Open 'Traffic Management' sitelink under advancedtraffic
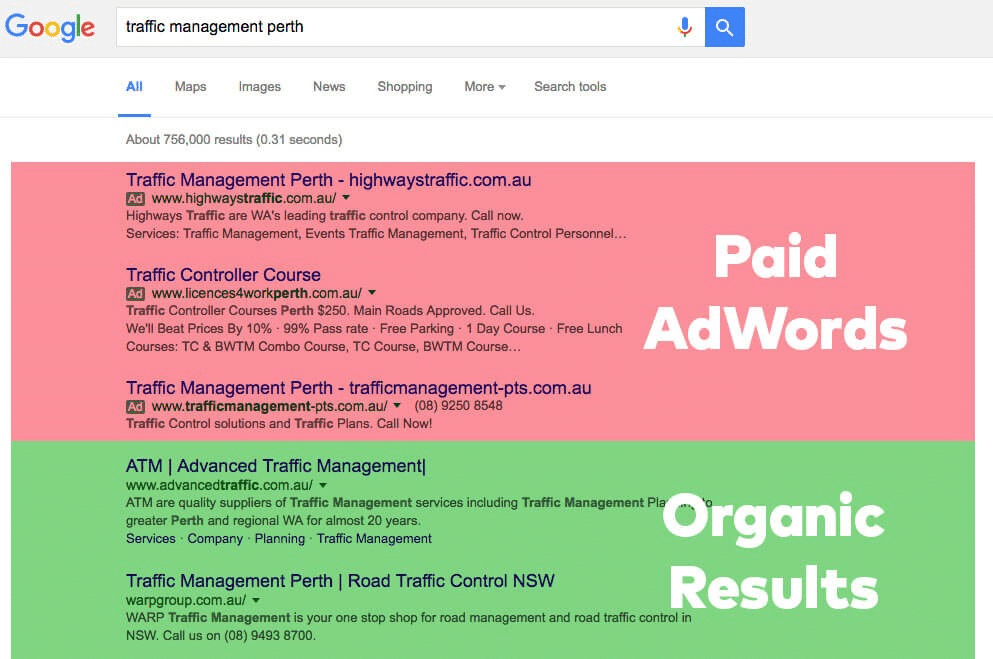Viewport: 993px width, 659px height. click(x=374, y=539)
